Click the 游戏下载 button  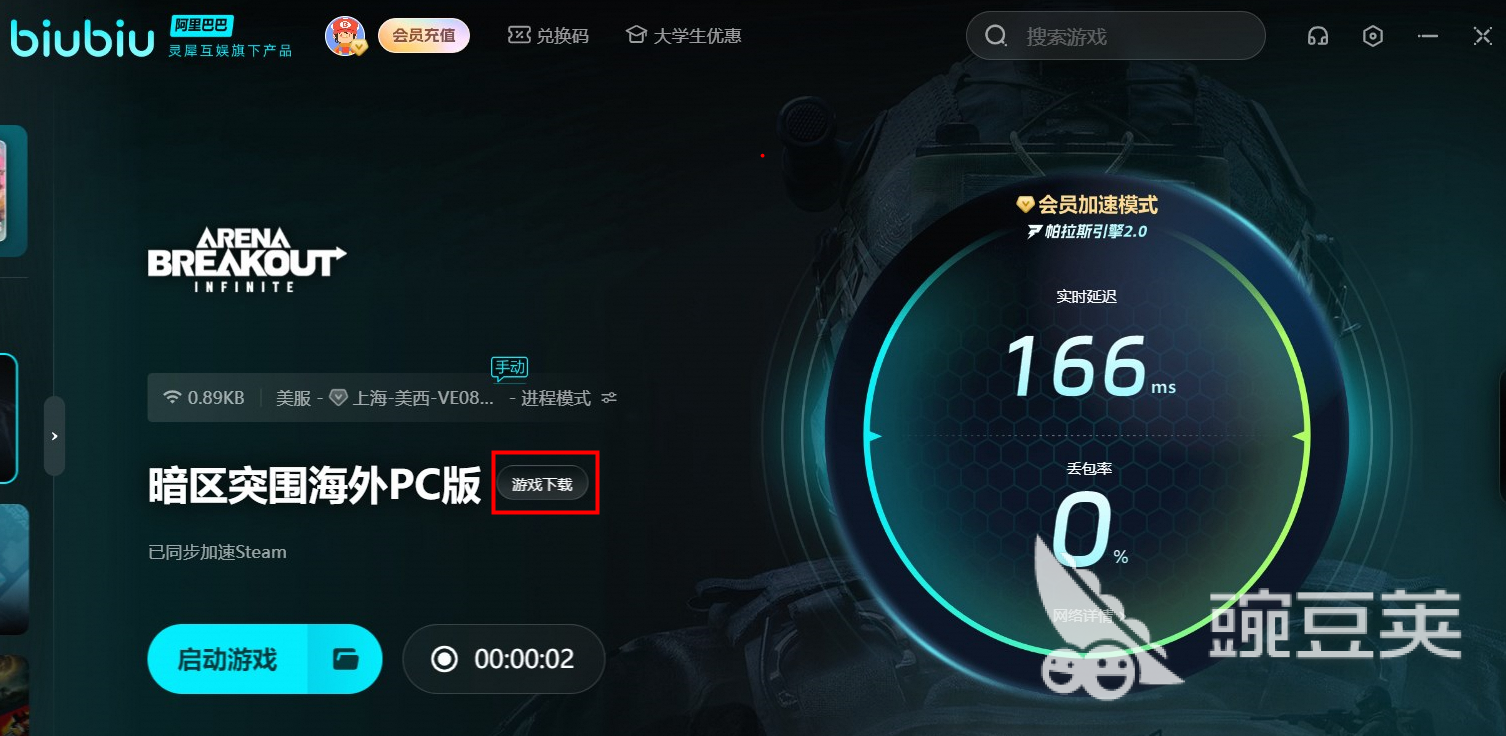[543, 484]
